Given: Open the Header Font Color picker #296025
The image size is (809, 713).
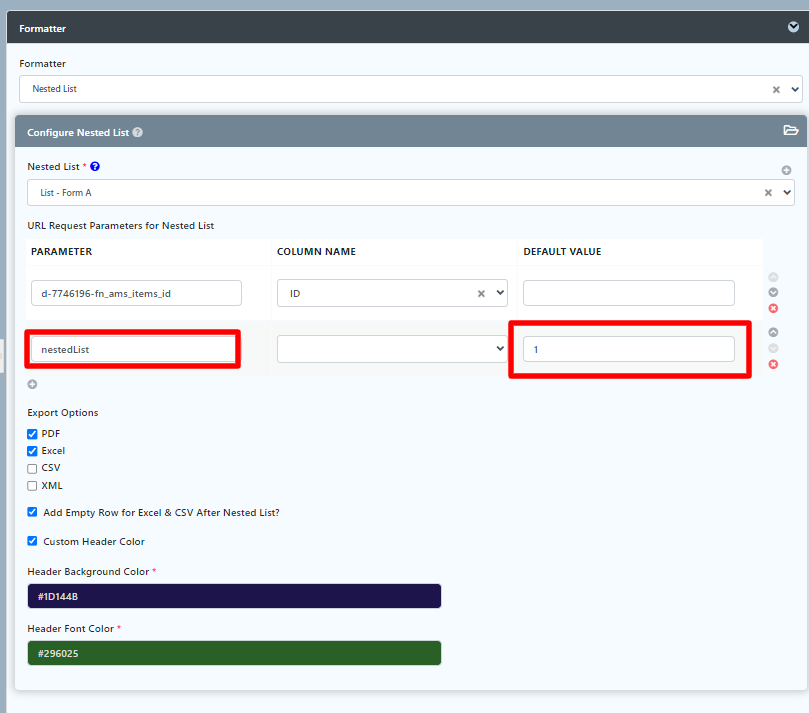Looking at the screenshot, I should point(234,653).
